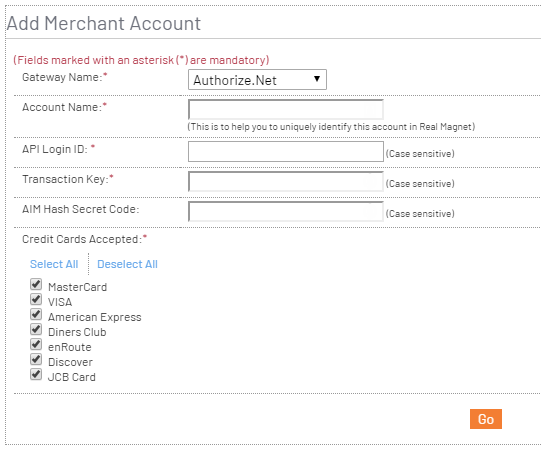Focus the API Login ID field
The width and height of the screenshot is (541, 463).
pos(286,151)
